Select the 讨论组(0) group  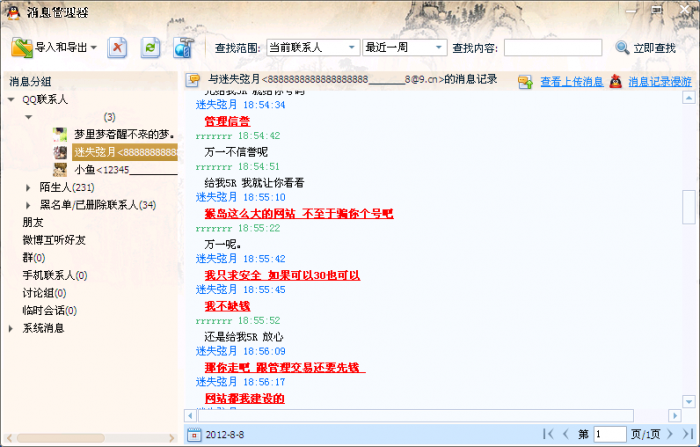click(44, 293)
